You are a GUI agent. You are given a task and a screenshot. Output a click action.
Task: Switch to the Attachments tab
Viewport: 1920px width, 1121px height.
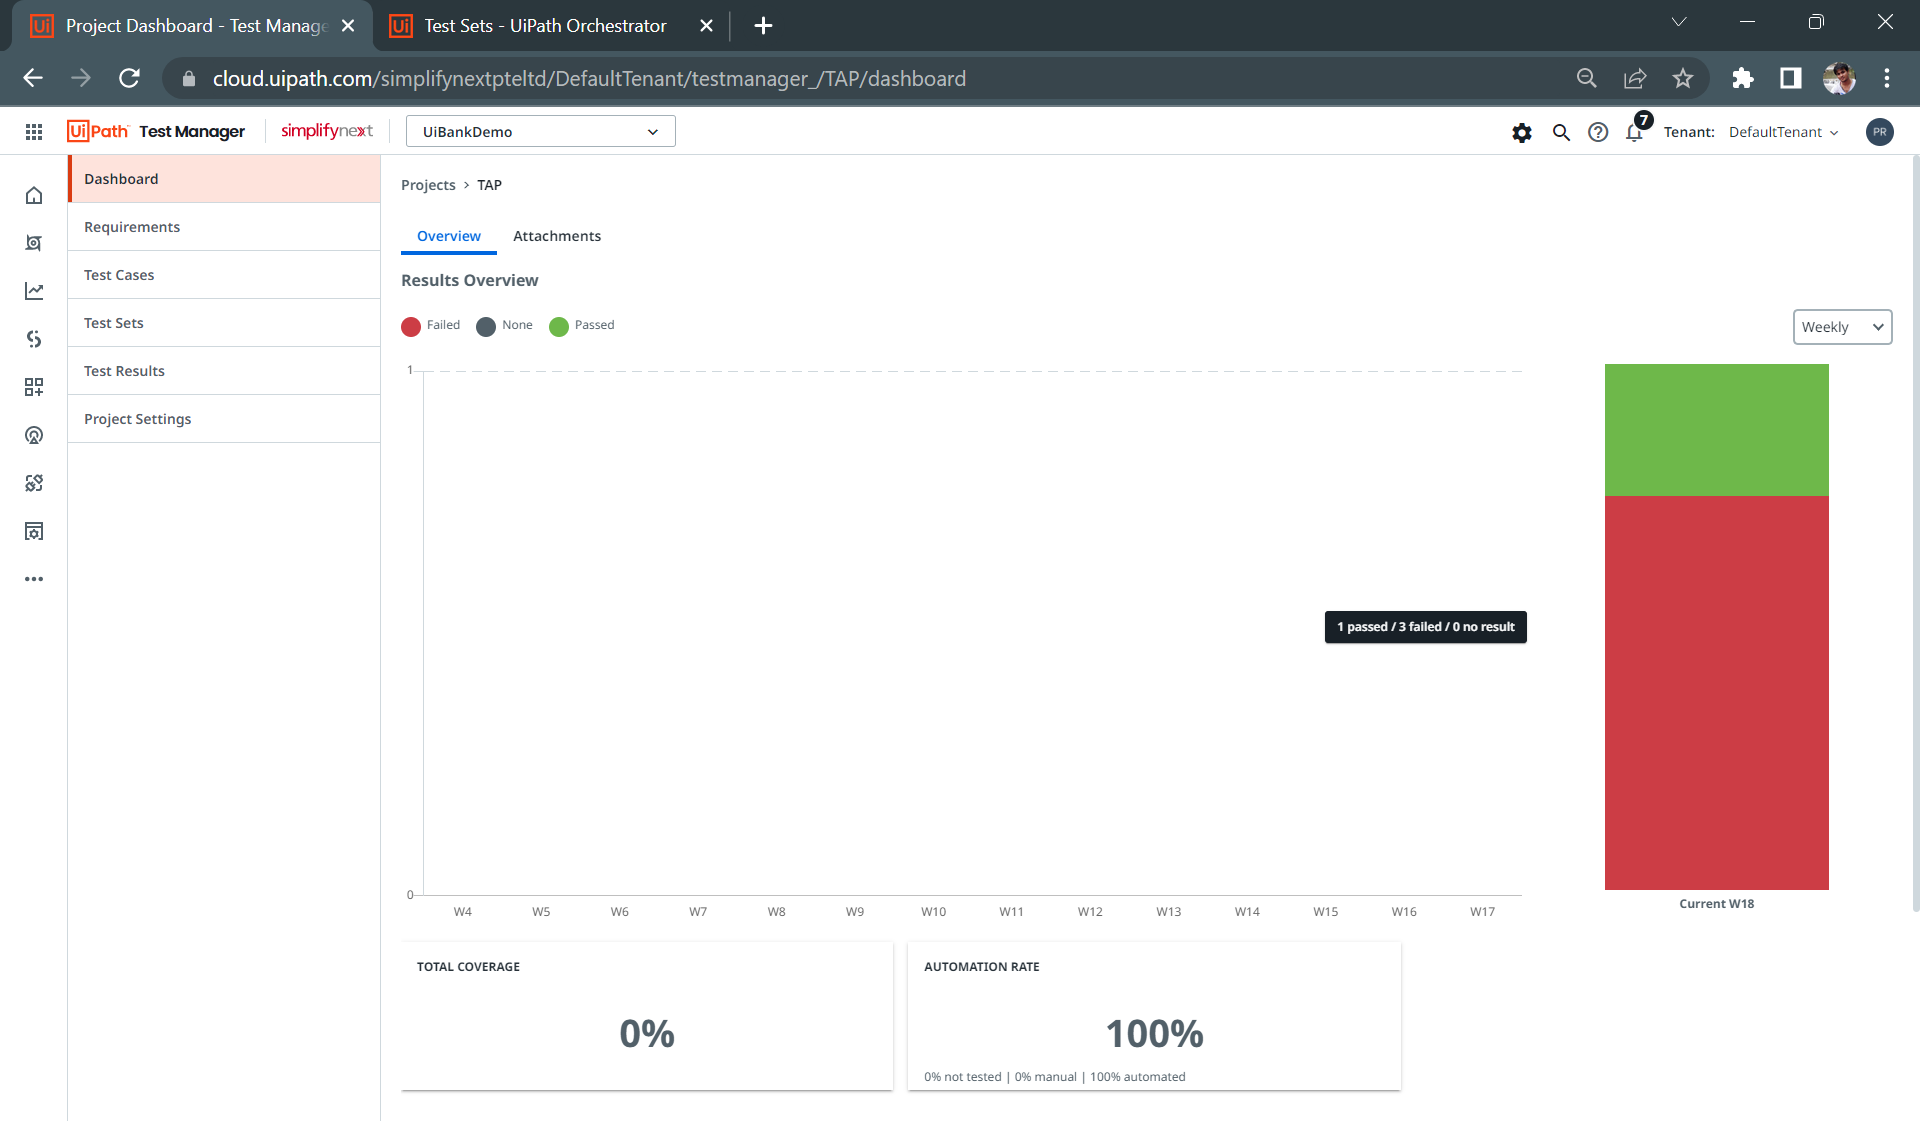pos(557,236)
